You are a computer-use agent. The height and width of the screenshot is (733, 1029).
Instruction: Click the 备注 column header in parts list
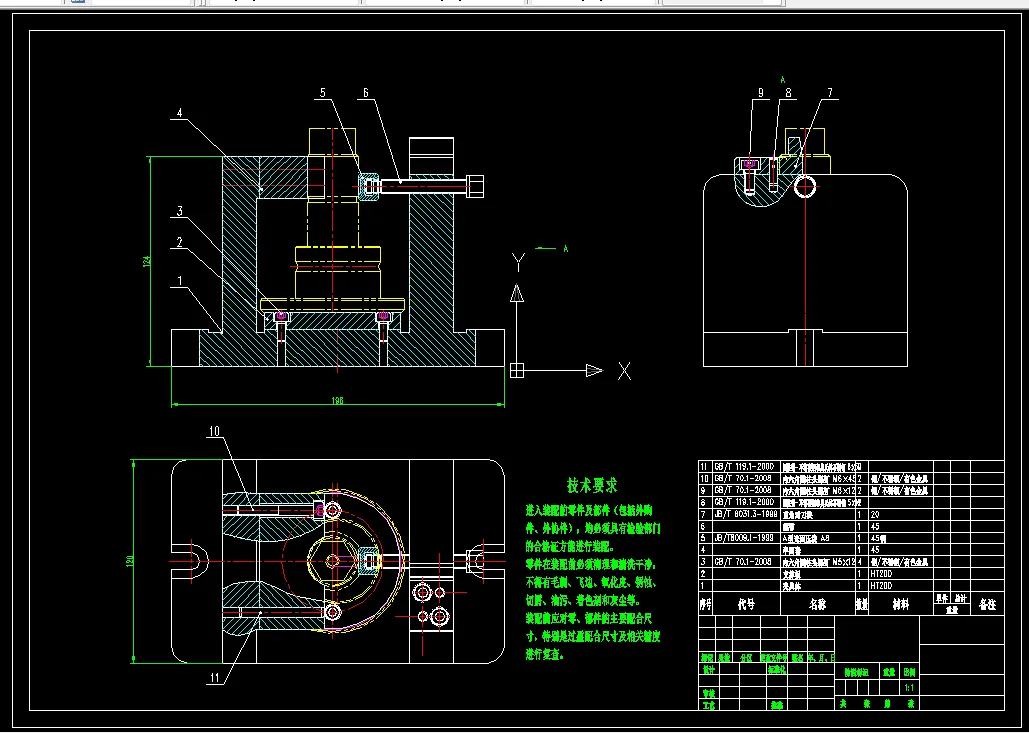[x=986, y=604]
